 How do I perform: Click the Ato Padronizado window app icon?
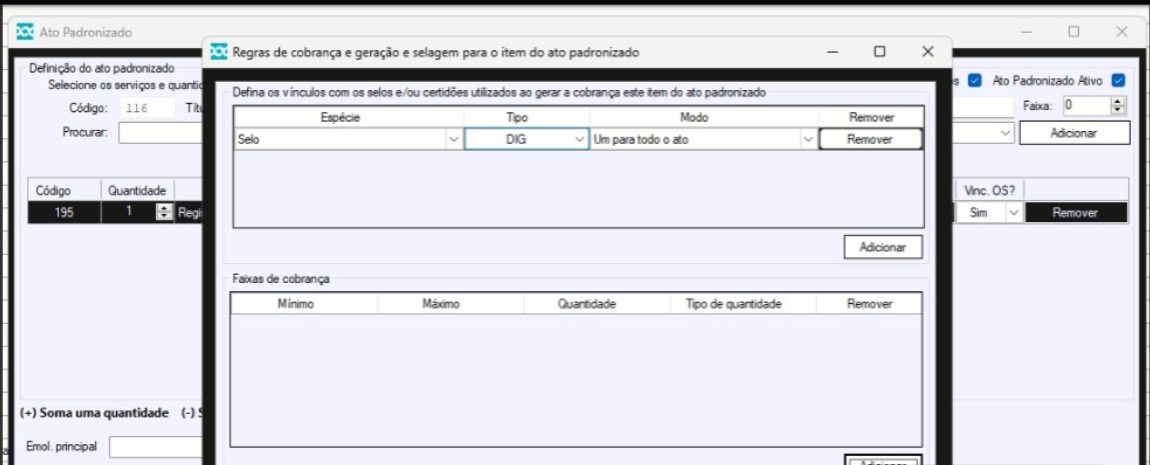click(x=26, y=32)
